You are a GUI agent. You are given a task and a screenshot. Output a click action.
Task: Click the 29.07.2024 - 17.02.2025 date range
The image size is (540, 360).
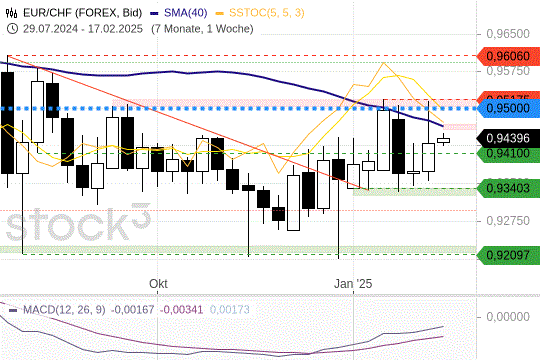83,29
